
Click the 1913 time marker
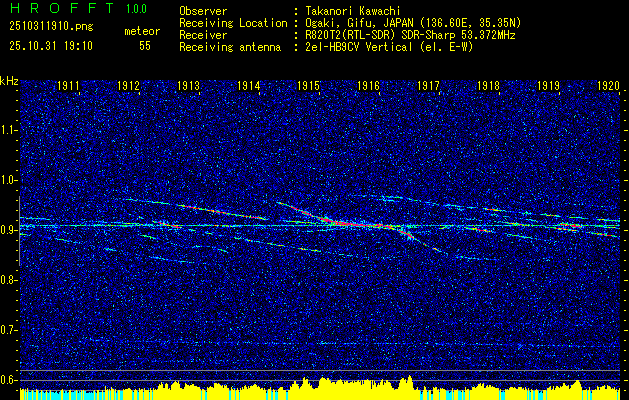[x=188, y=85]
